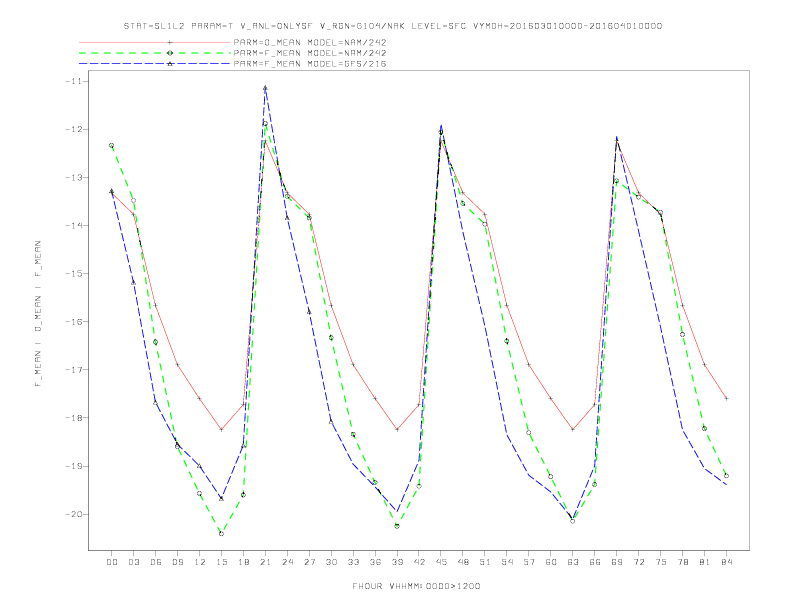Click x-axis tick label 84
The width and height of the screenshot is (792, 612).
(726, 562)
